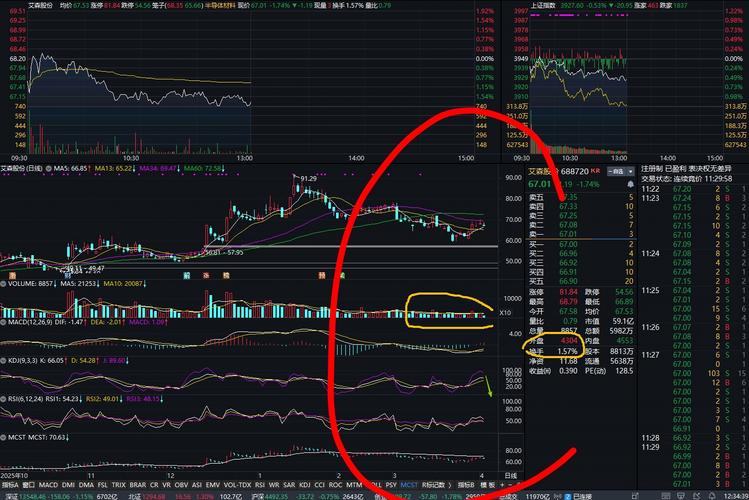Select the R标记数 tab
Viewport: 749px width, 500px height.
[433, 485]
